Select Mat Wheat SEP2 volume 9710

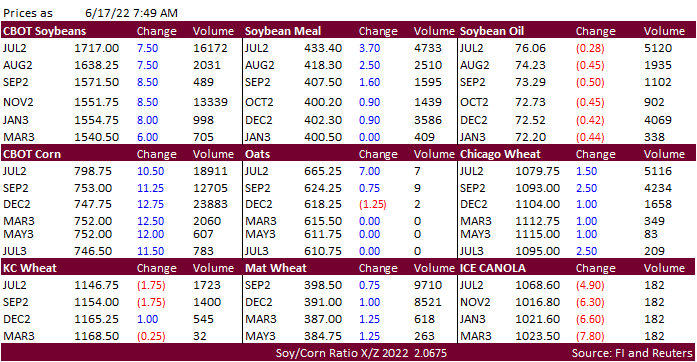pos(428,285)
